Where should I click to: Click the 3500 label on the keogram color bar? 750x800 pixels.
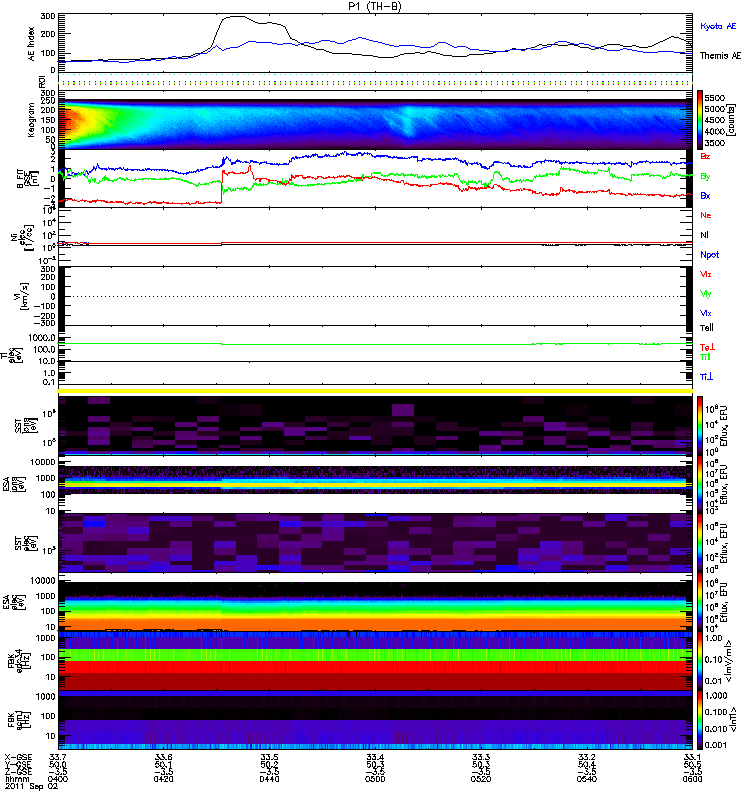[x=714, y=143]
